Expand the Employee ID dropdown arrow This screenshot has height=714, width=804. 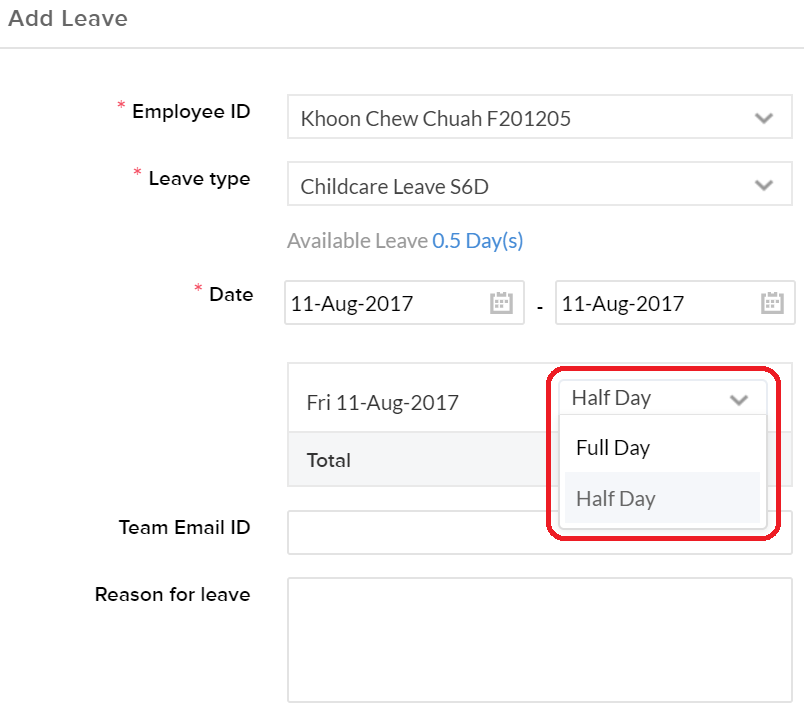[764, 118]
